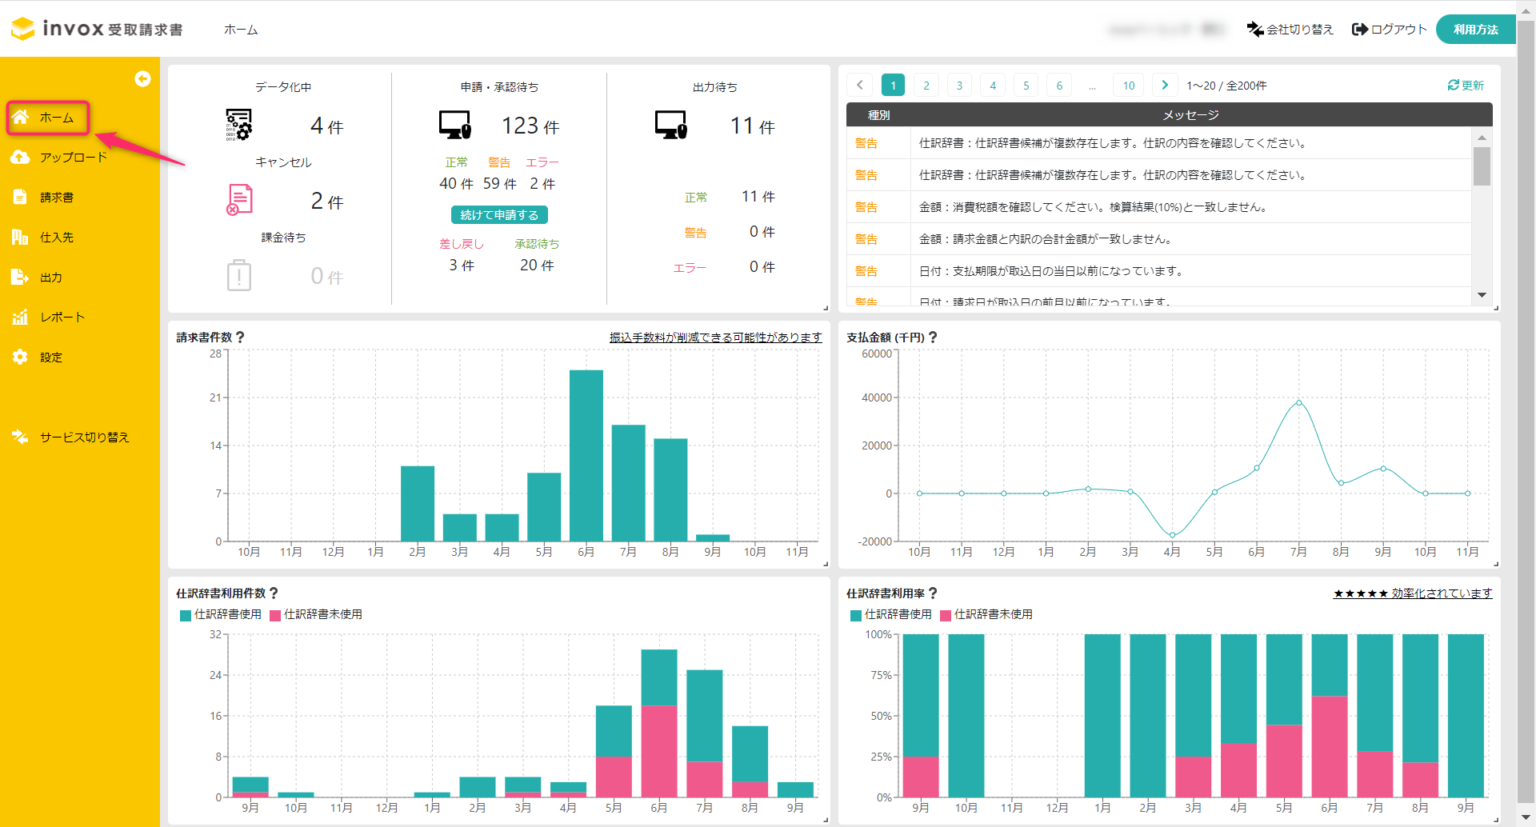
Task: Refresh the message list with 更新
Action: pyautogui.click(x=1466, y=85)
